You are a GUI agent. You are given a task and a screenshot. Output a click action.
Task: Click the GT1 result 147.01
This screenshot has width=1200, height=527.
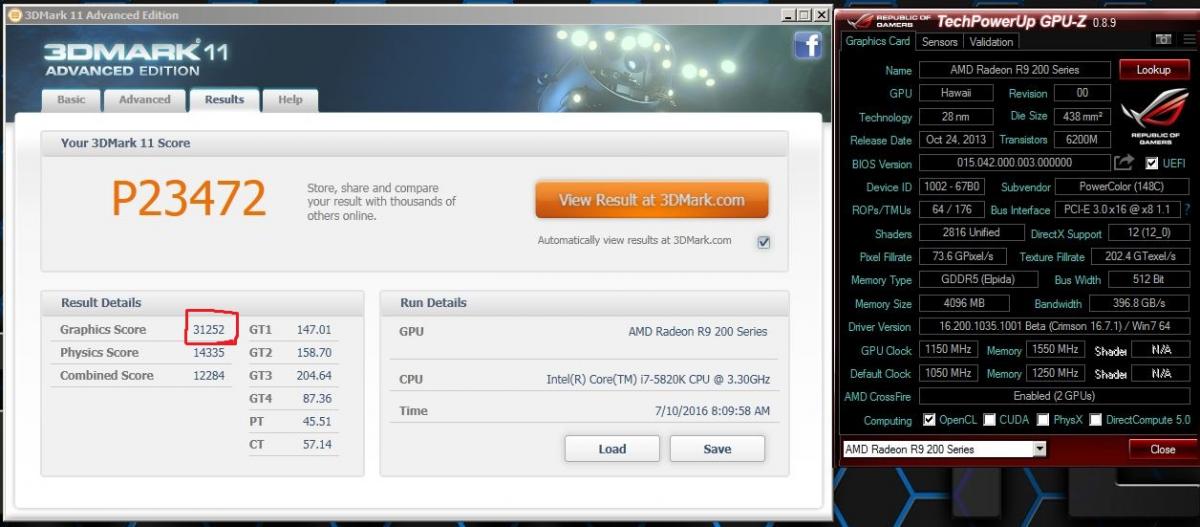click(x=314, y=329)
